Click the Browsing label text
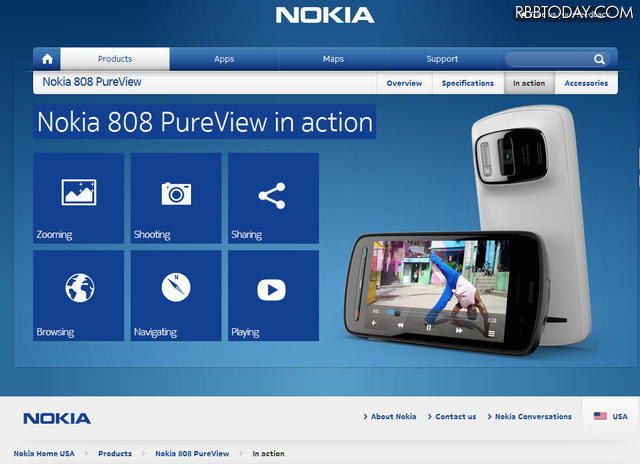 (55, 332)
